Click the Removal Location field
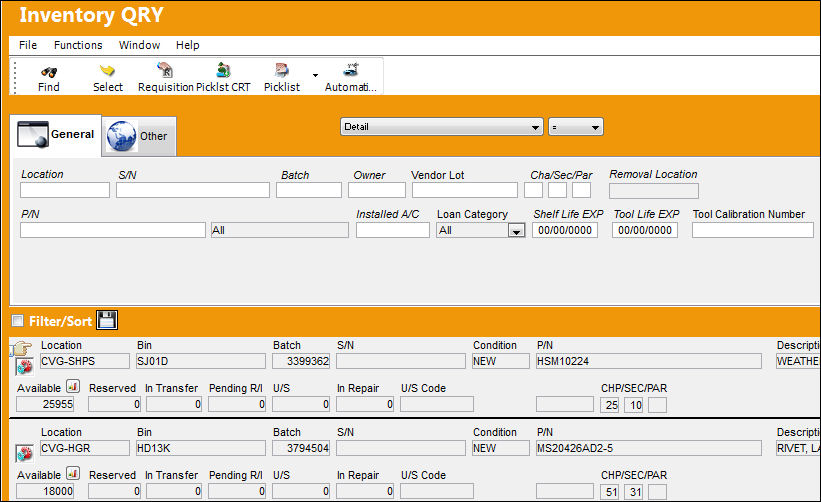The height and width of the screenshot is (502, 821). tap(653, 191)
